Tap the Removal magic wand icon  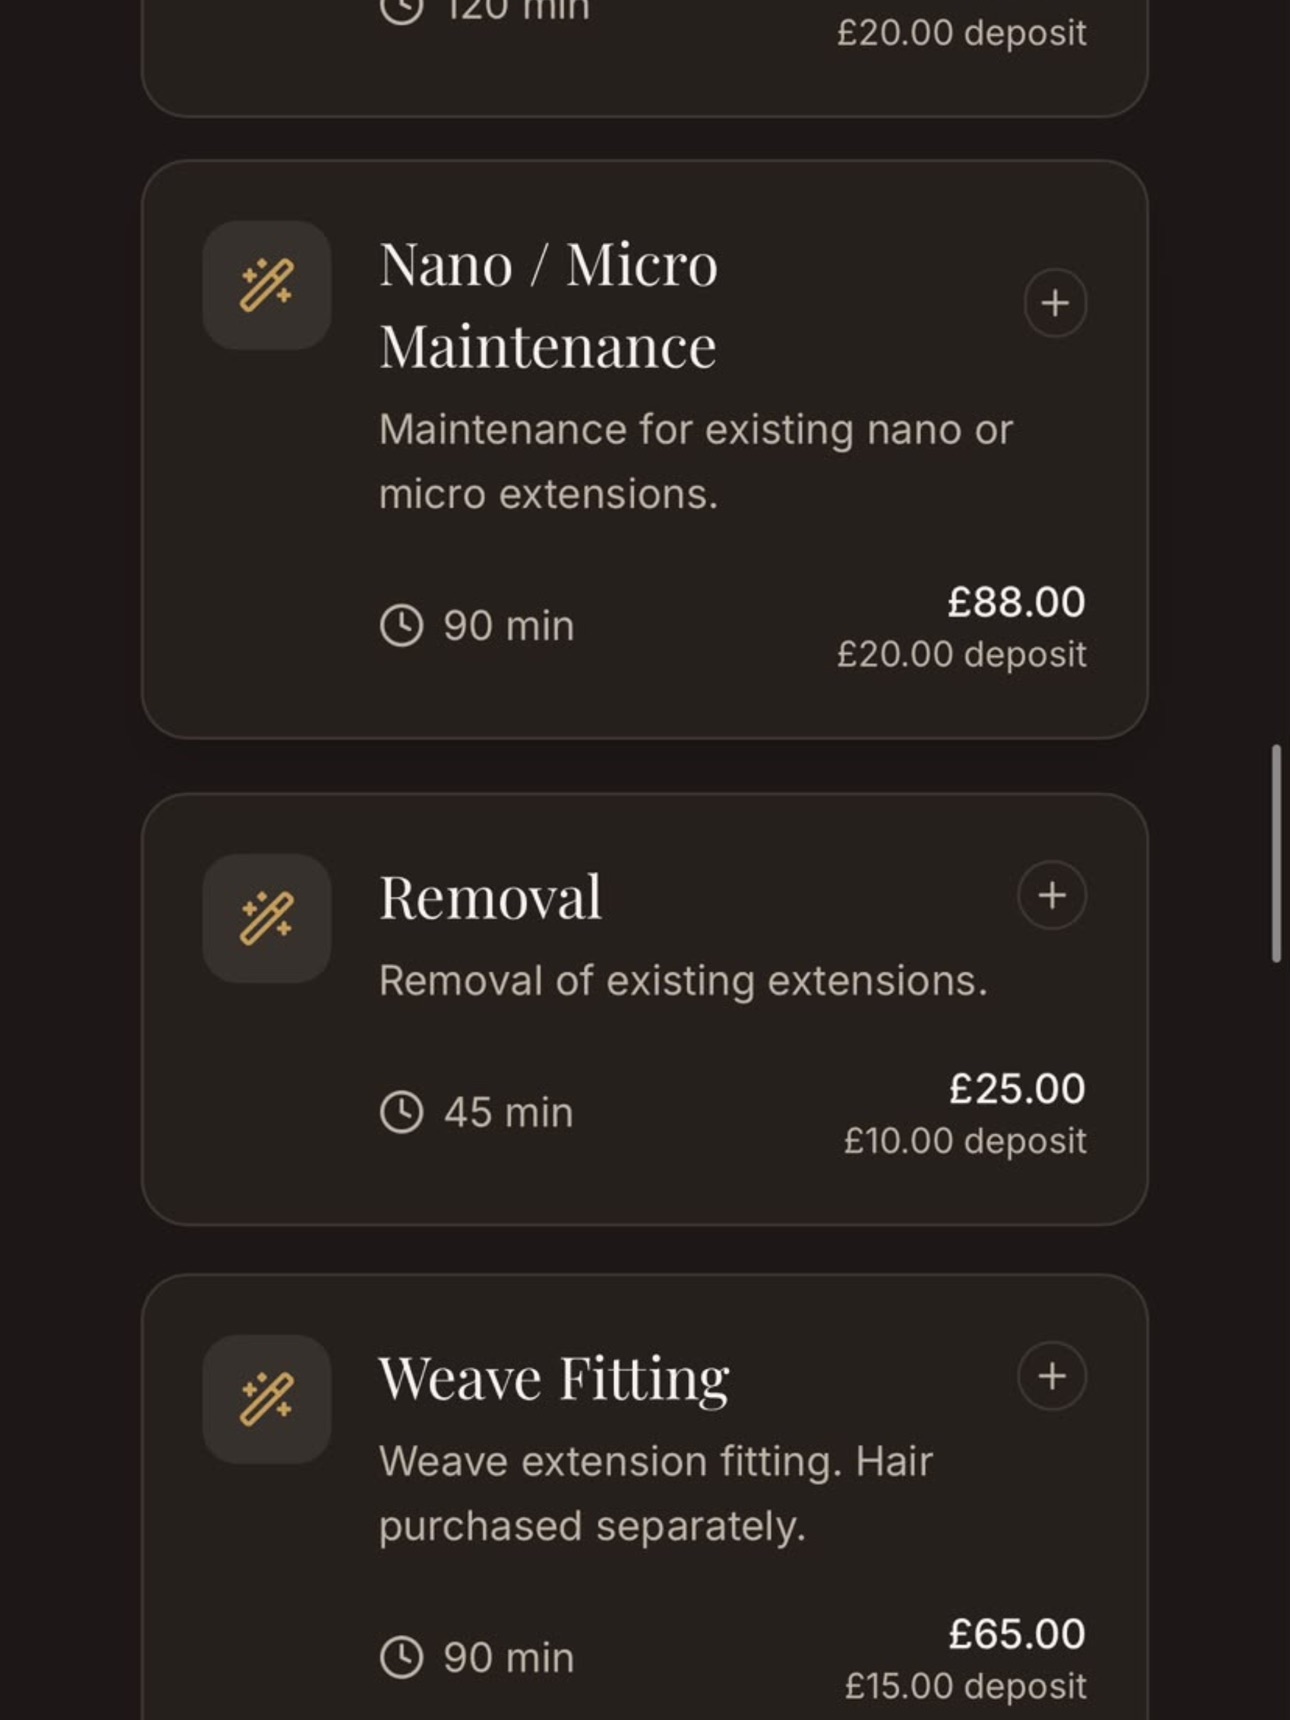[x=267, y=918]
